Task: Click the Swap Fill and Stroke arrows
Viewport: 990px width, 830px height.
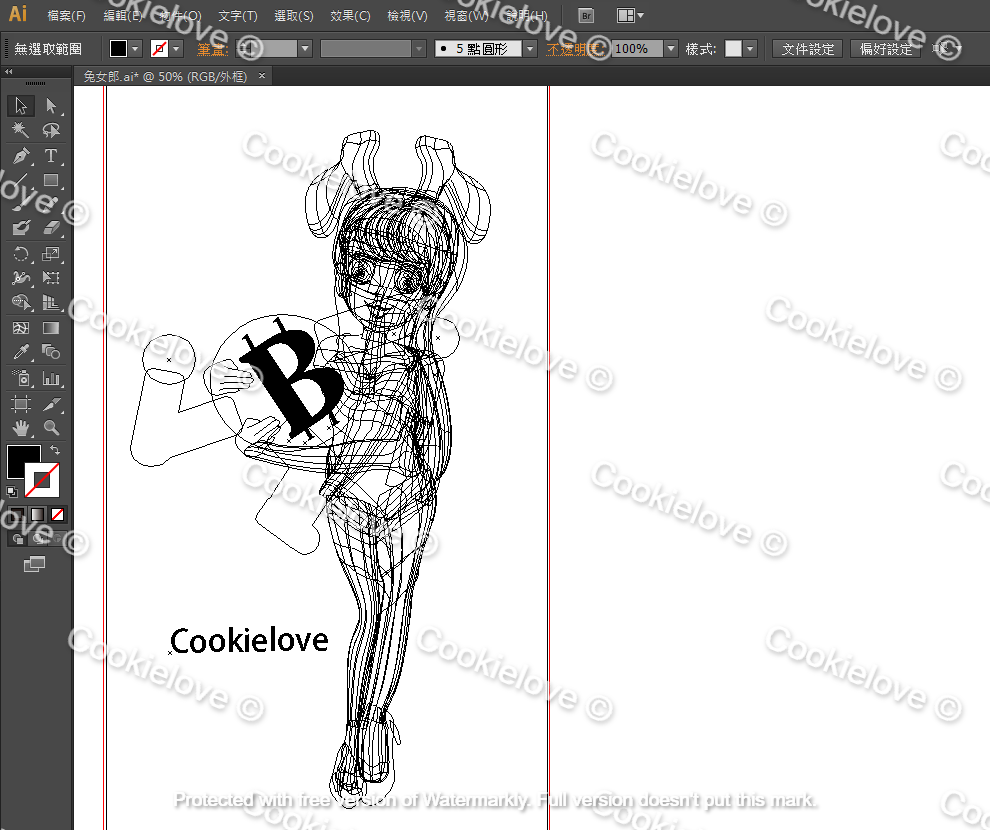Action: pyautogui.click(x=56, y=450)
